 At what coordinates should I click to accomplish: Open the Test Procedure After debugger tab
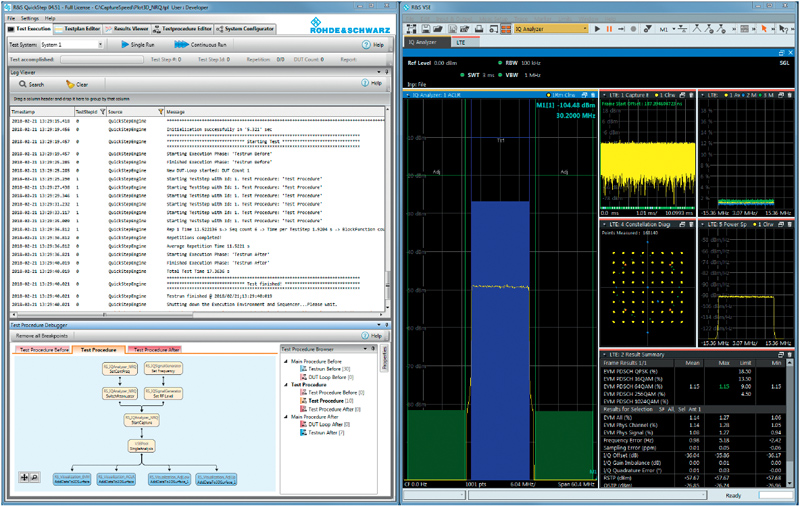click(x=157, y=349)
